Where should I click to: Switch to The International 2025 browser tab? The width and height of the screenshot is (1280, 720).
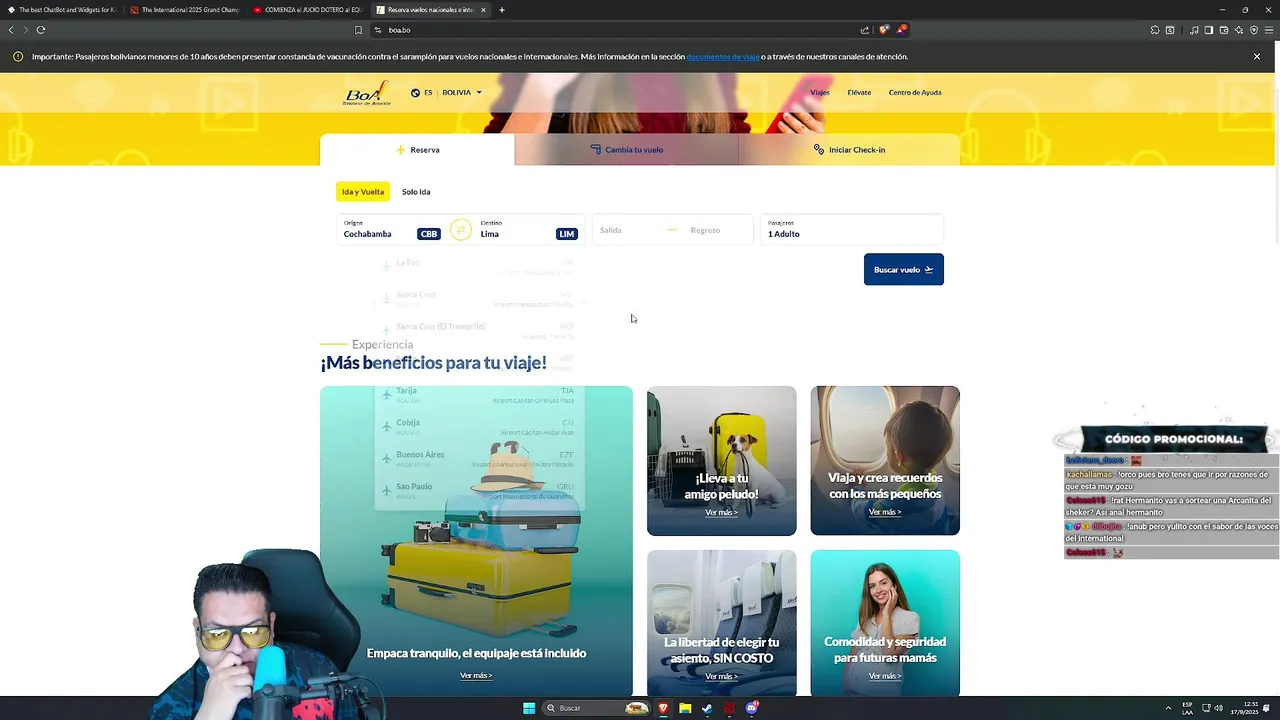[185, 10]
